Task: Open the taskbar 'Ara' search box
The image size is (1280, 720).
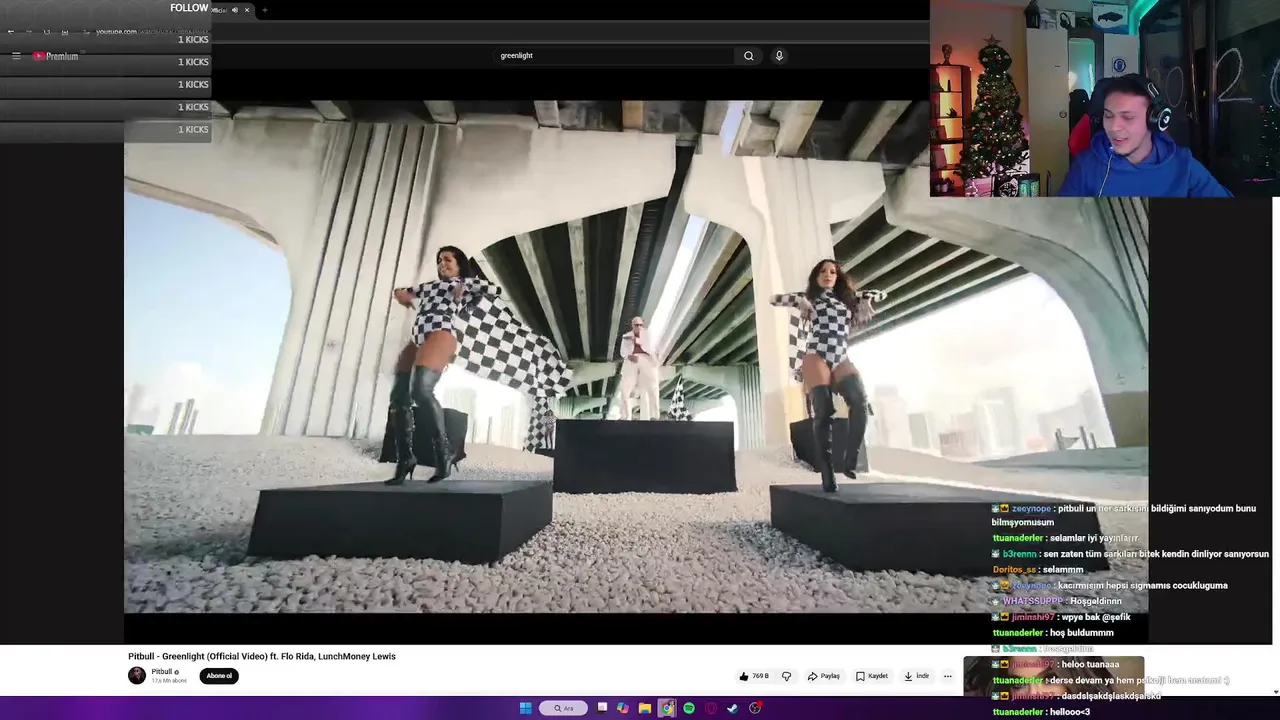Action: point(564,708)
